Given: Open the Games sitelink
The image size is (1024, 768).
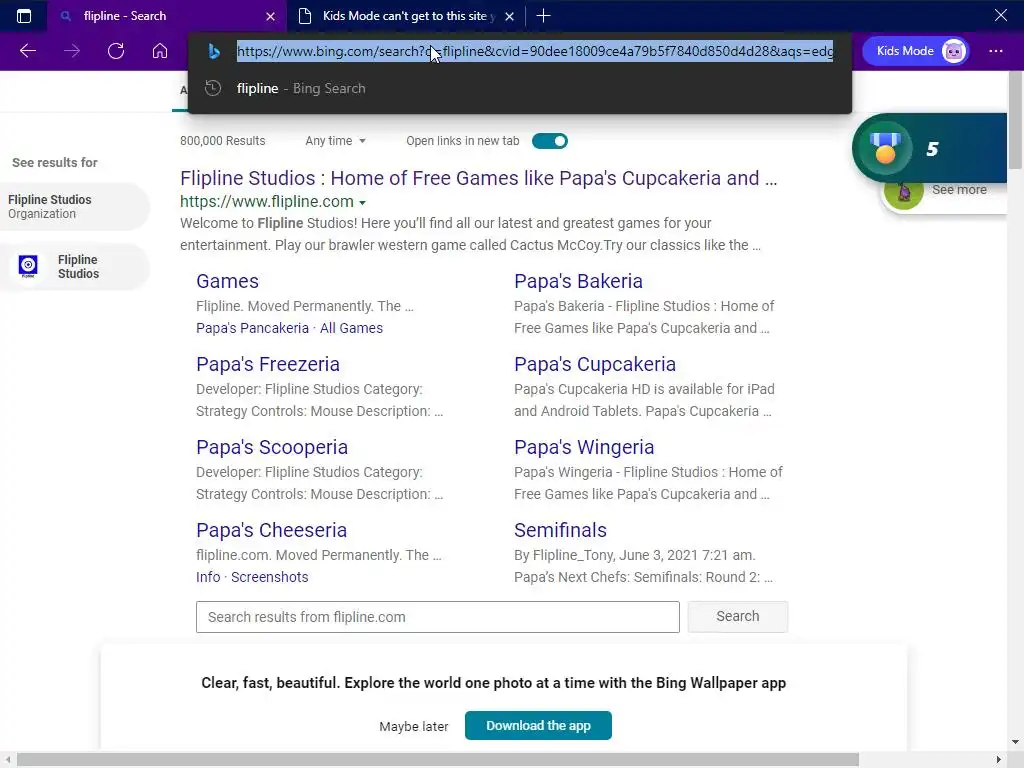Looking at the screenshot, I should (227, 281).
